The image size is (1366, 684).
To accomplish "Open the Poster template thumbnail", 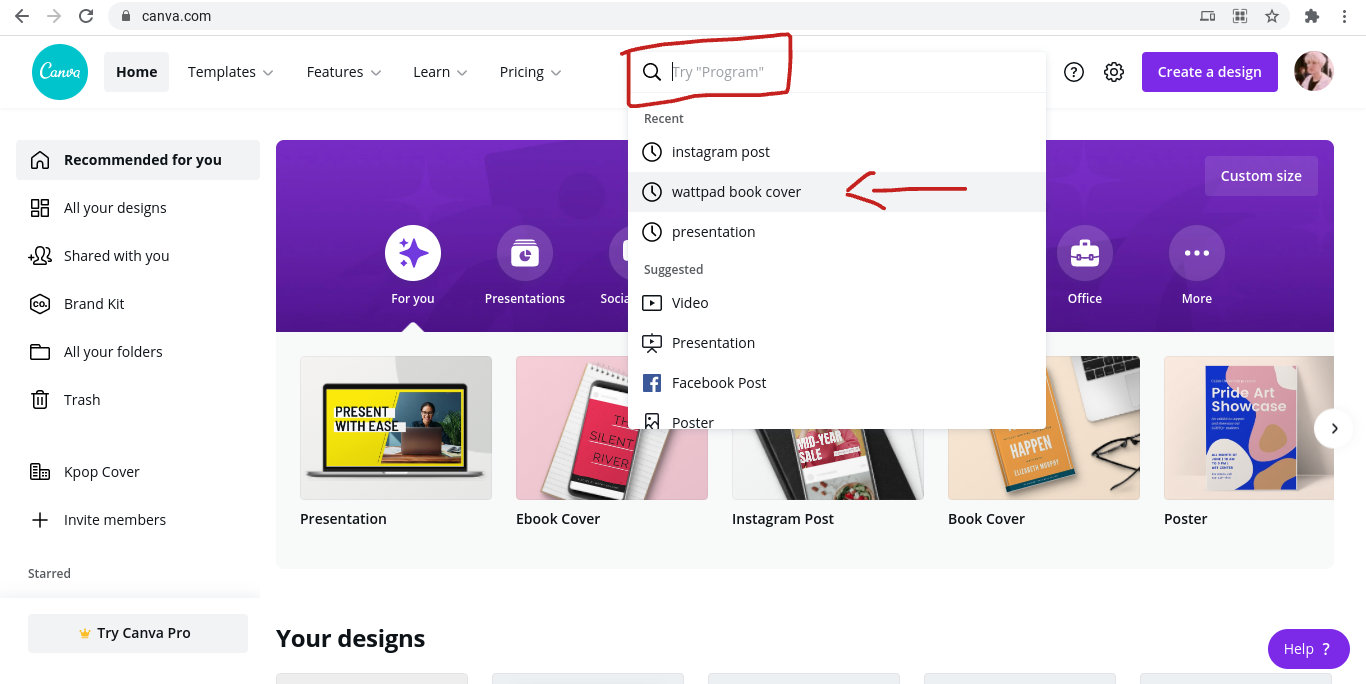I will click(x=1249, y=428).
